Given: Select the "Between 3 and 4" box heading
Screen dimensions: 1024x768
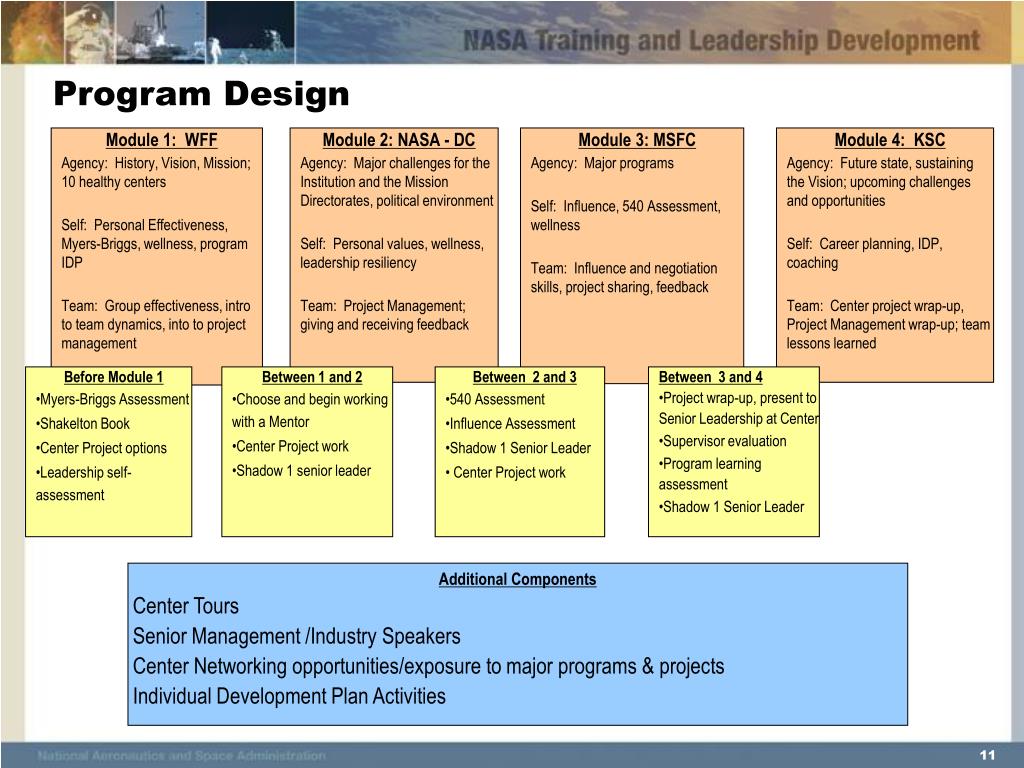Looking at the screenshot, I should point(711,377).
